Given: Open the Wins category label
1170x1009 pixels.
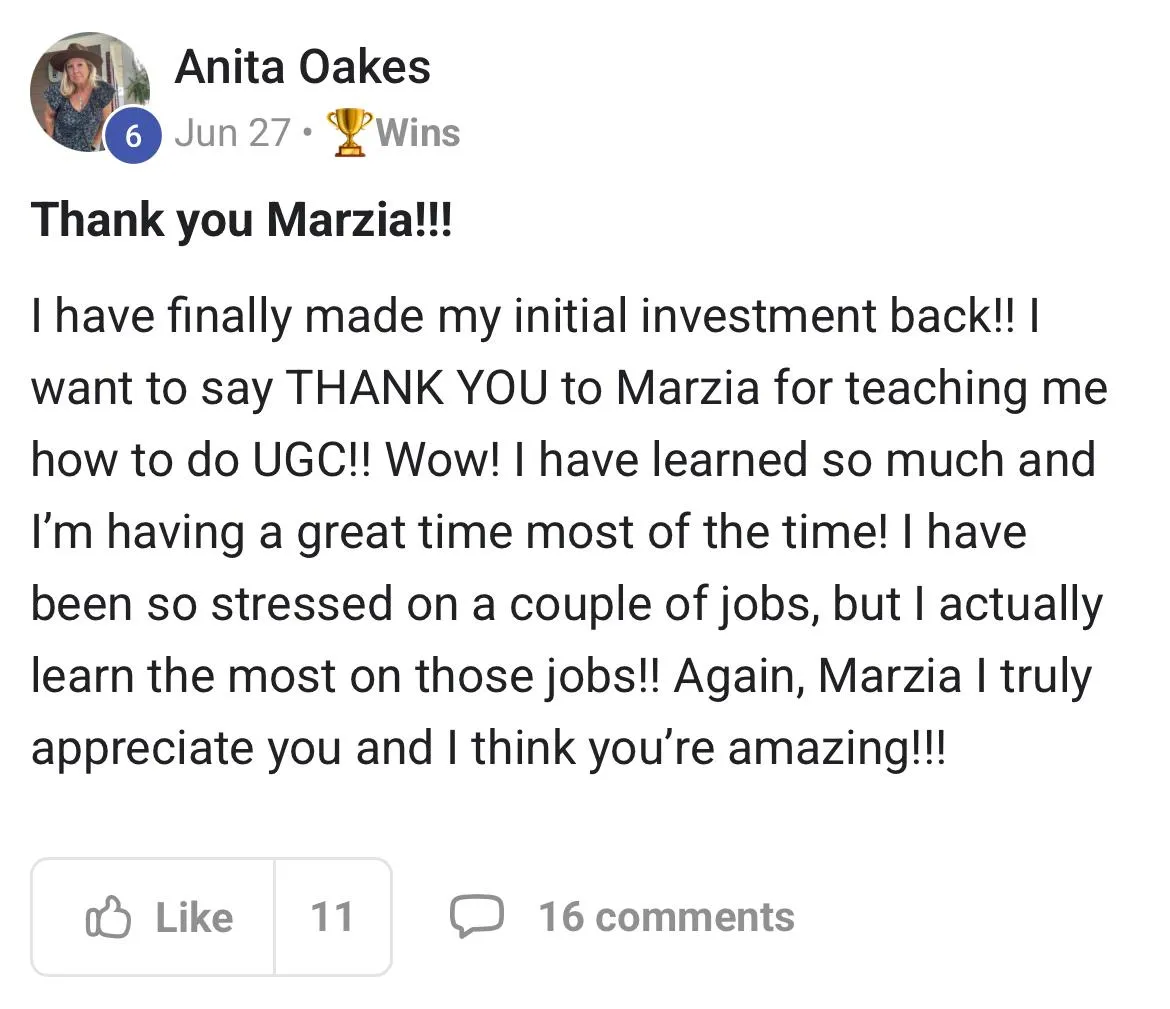Looking at the screenshot, I should (x=418, y=133).
